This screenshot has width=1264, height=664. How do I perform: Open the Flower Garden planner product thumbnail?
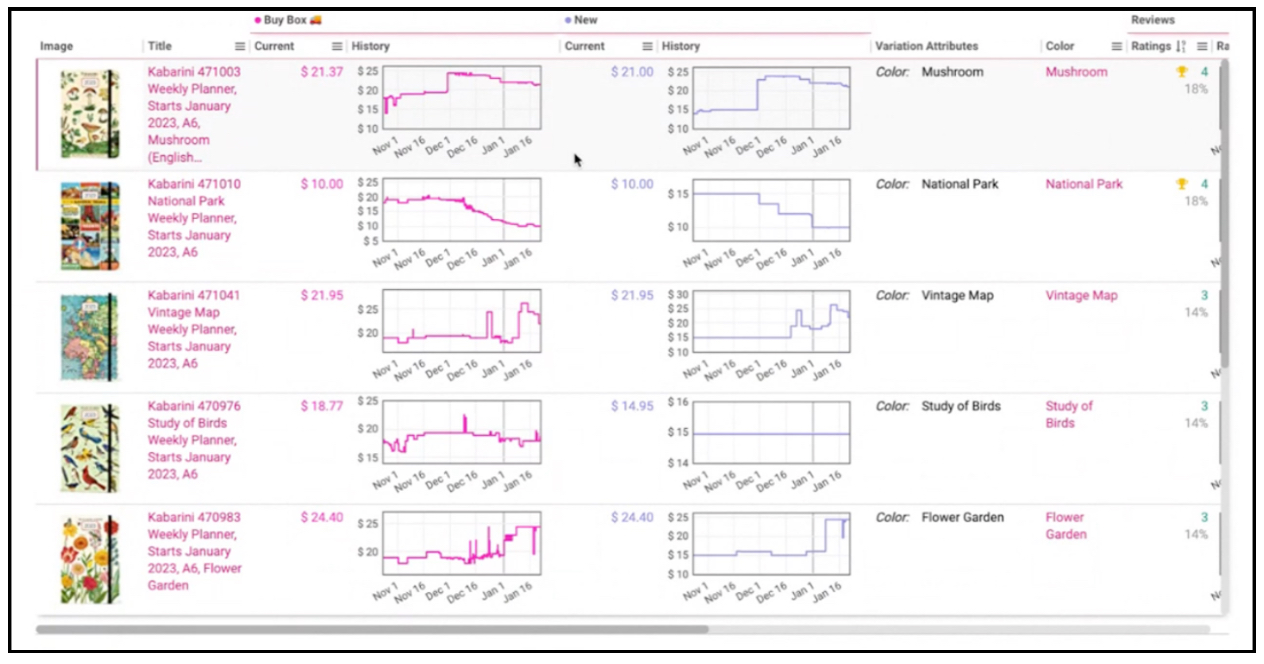[90, 559]
